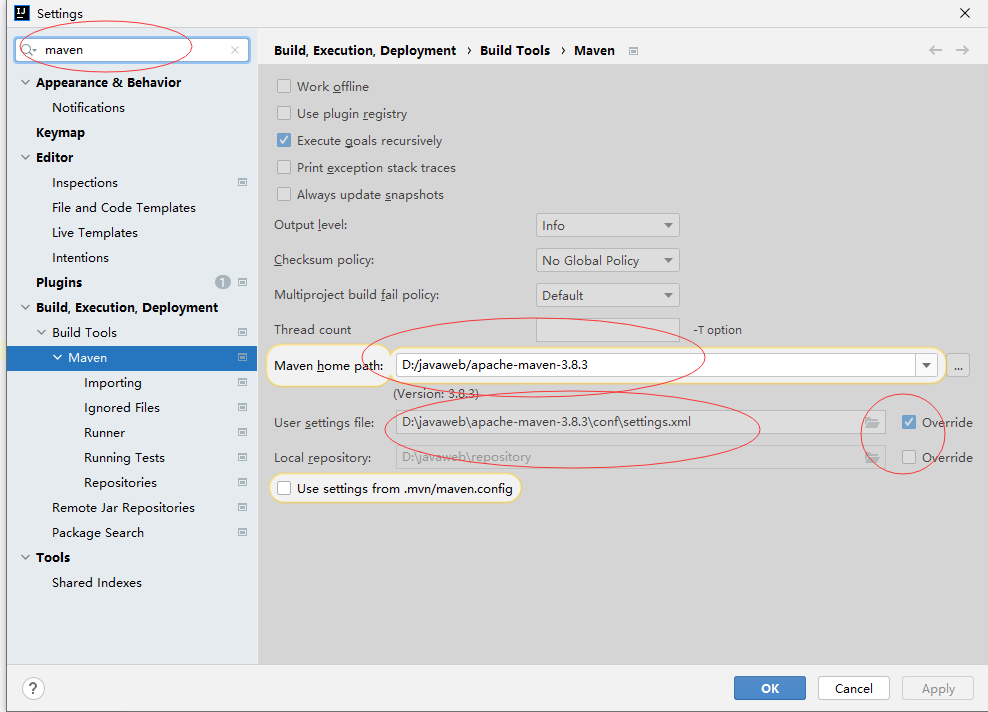Enable Use plugin registry checkbox
The width and height of the screenshot is (988, 712).
click(284, 113)
